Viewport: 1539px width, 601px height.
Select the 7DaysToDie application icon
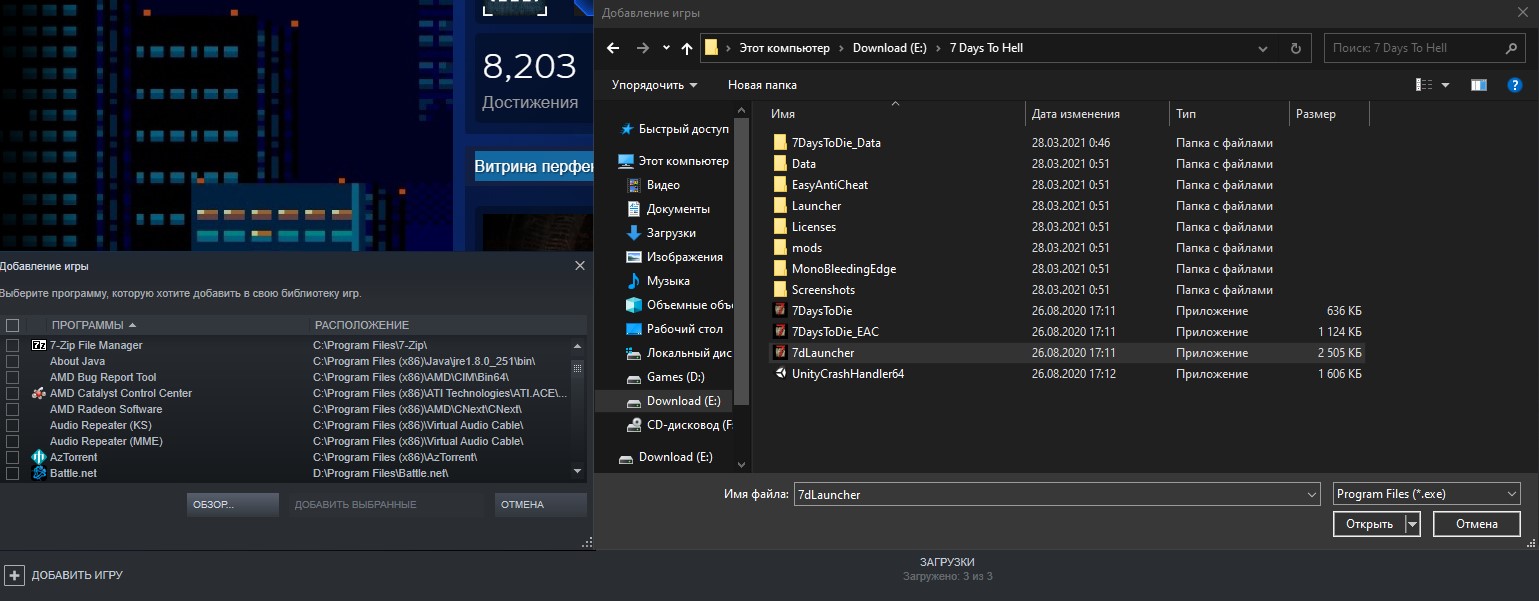click(781, 311)
